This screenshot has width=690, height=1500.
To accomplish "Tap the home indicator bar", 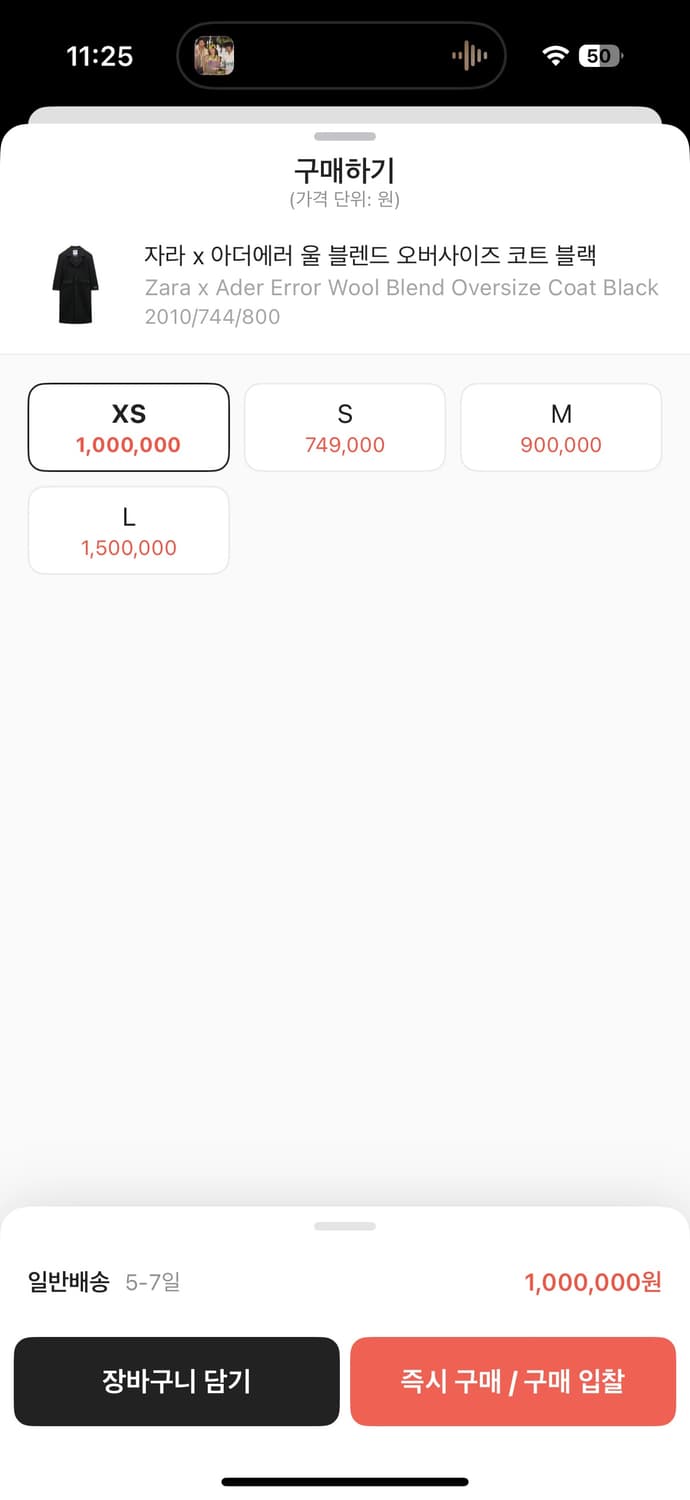I will pyautogui.click(x=345, y=1481).
